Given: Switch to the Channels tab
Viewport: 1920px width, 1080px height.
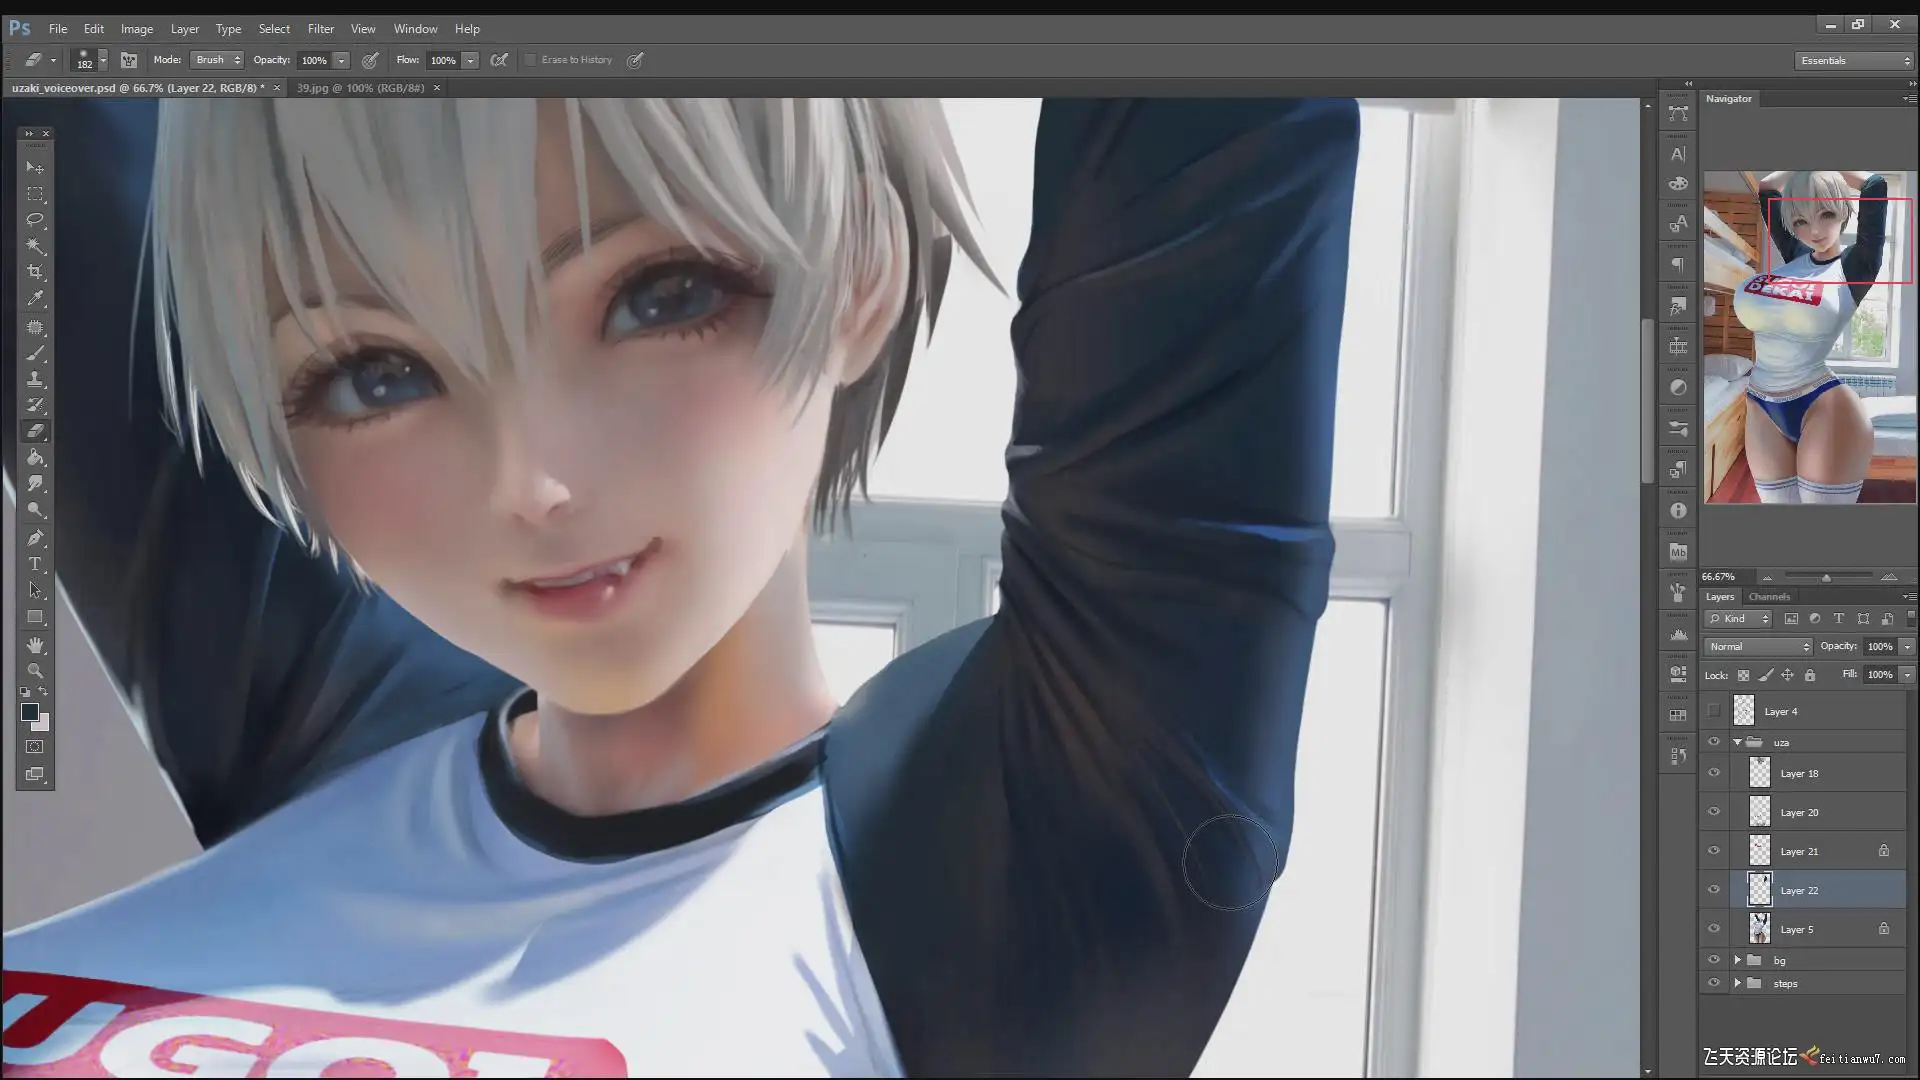Looking at the screenshot, I should pos(1769,597).
